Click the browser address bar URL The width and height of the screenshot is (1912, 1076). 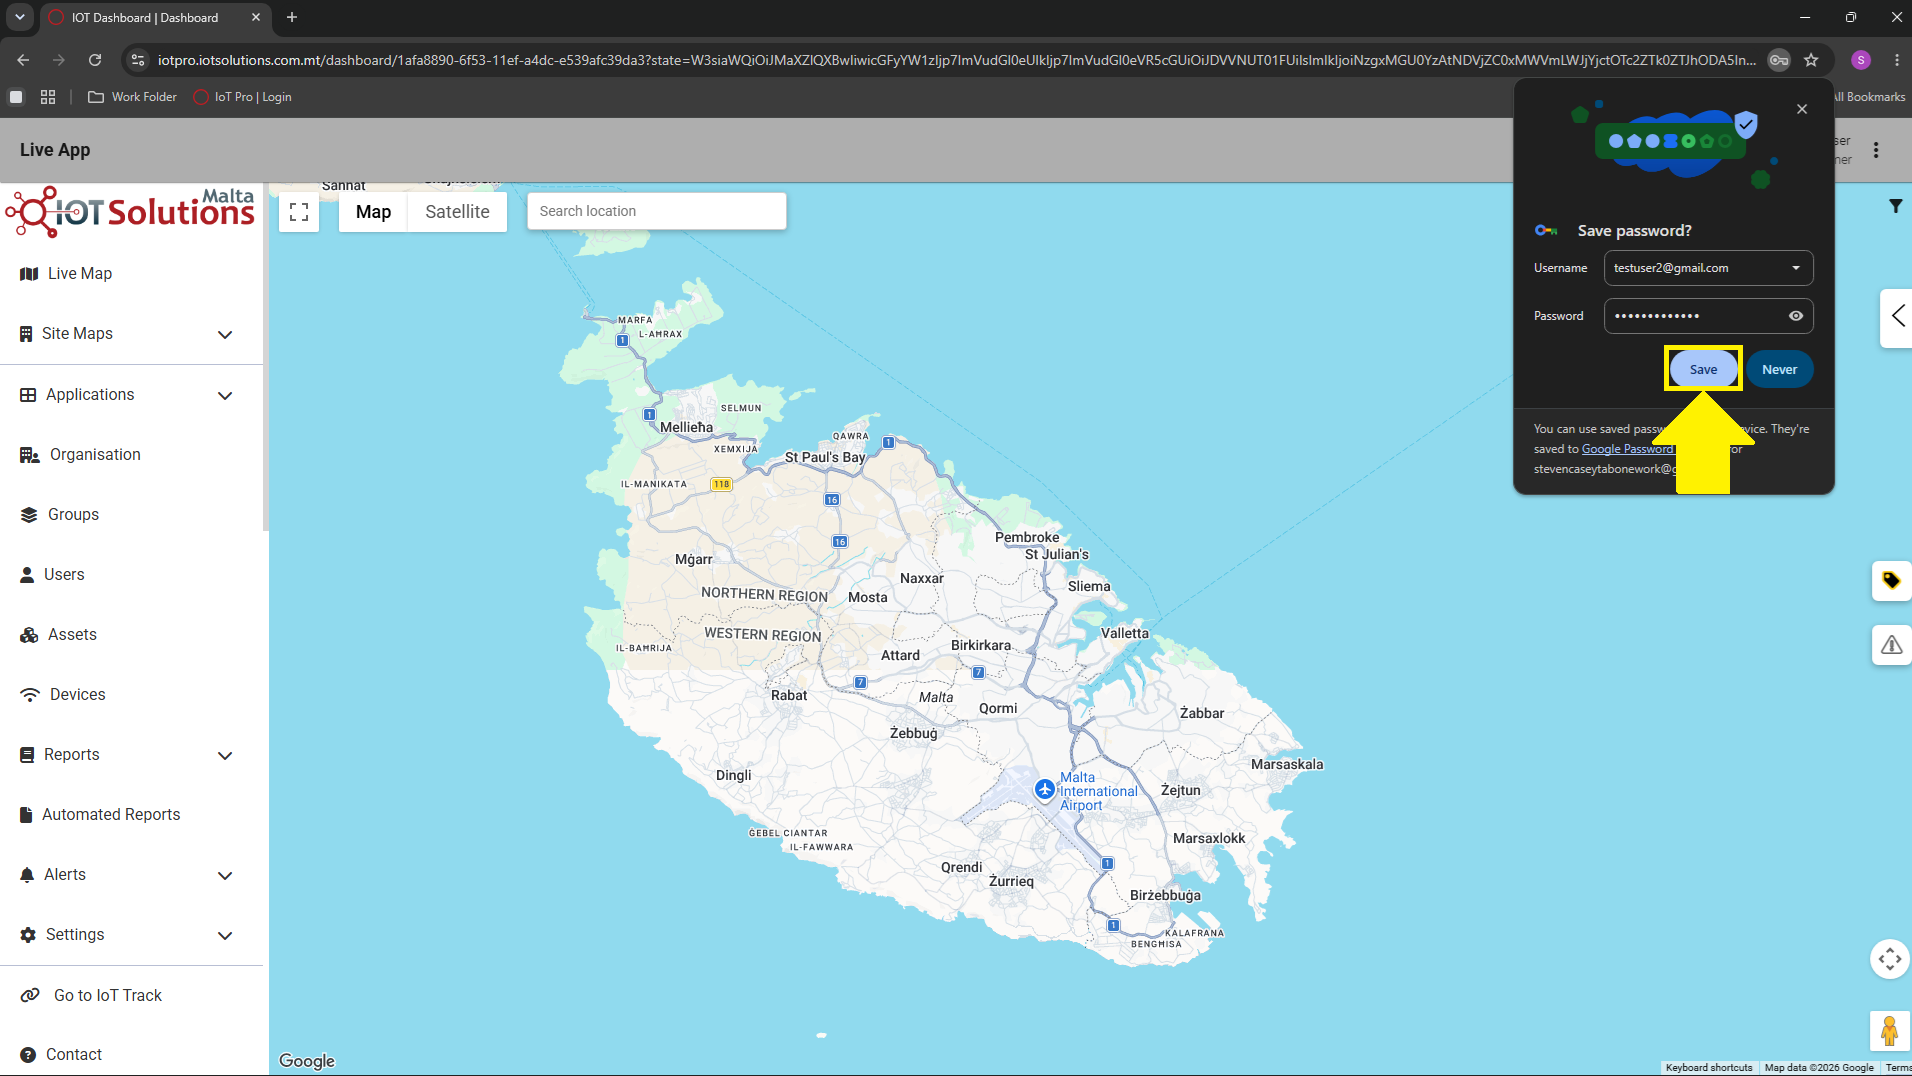956,60
